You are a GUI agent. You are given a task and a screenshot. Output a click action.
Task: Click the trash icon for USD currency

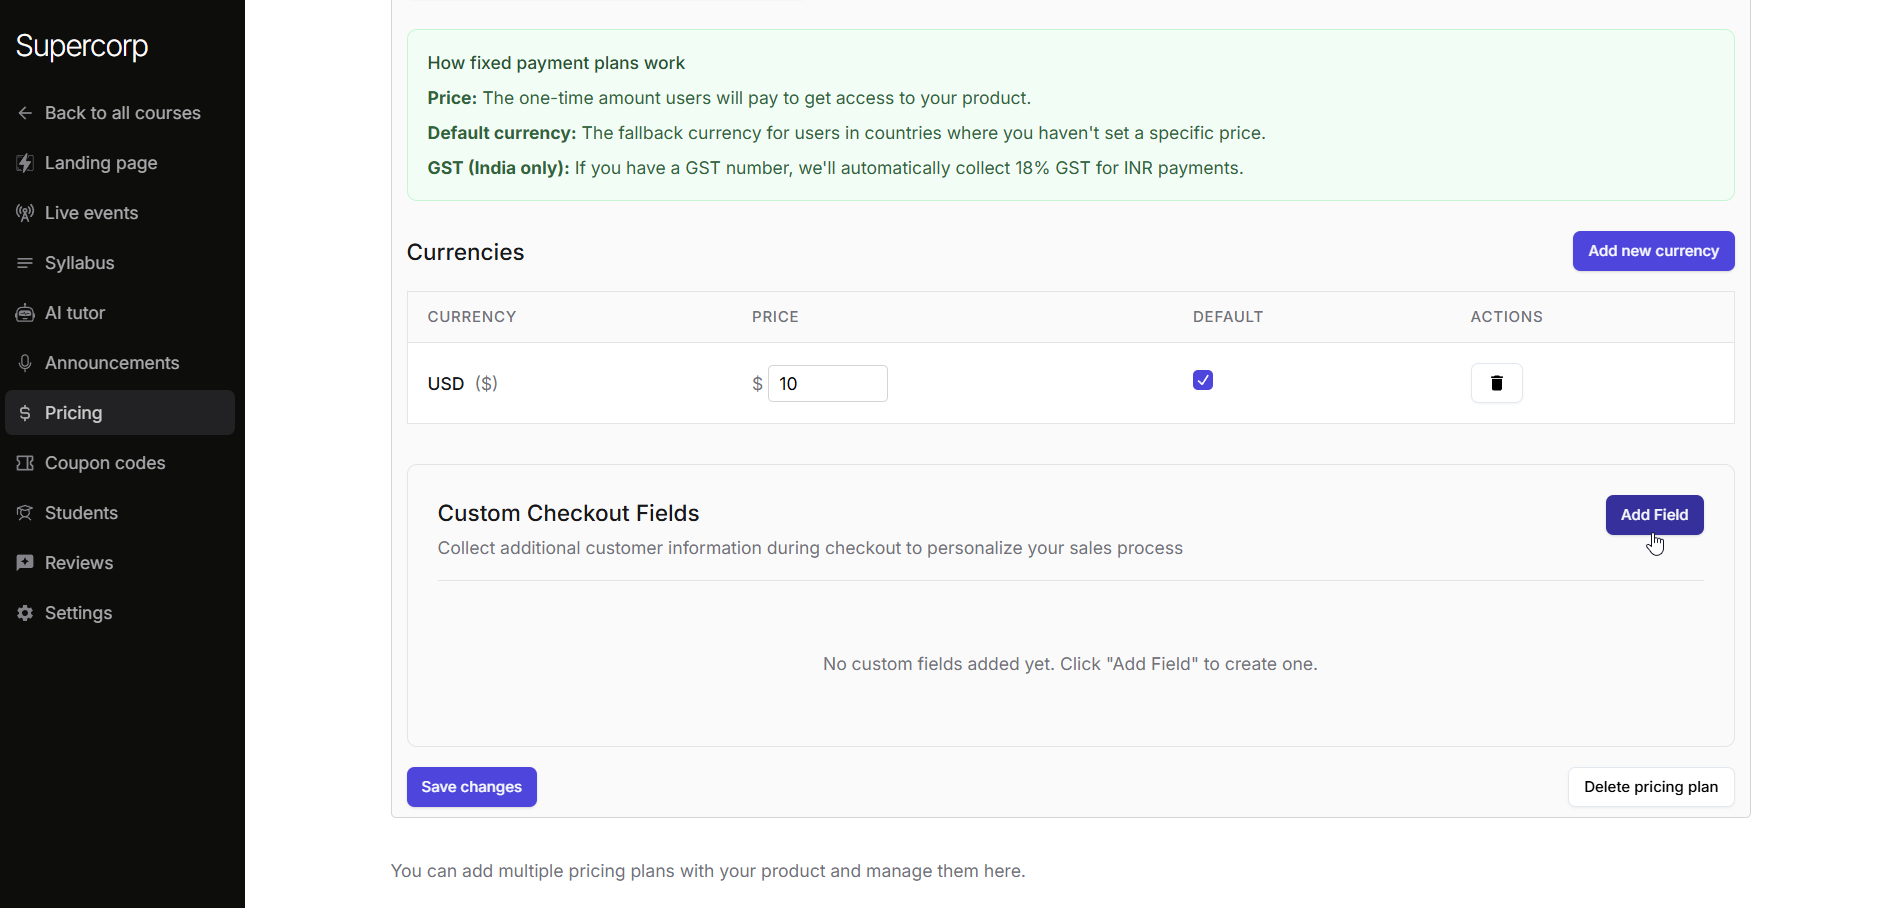1496,383
